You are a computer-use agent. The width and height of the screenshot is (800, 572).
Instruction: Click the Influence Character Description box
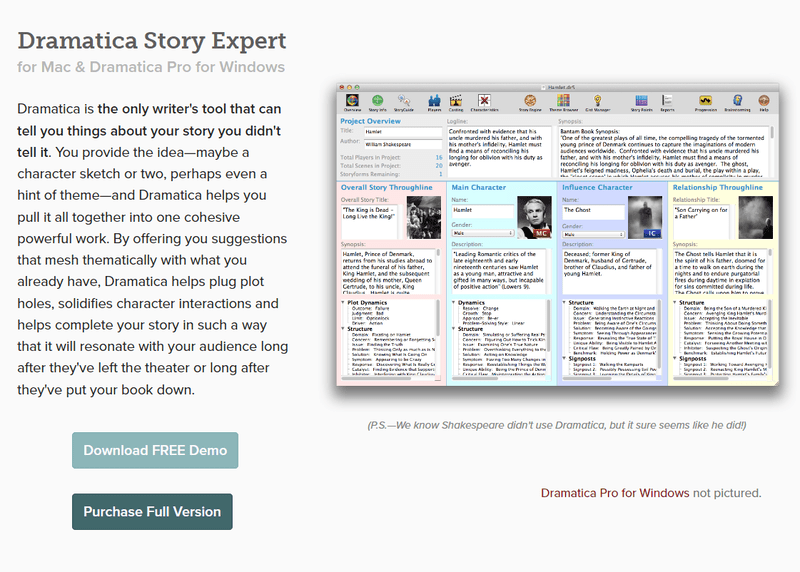pos(609,270)
